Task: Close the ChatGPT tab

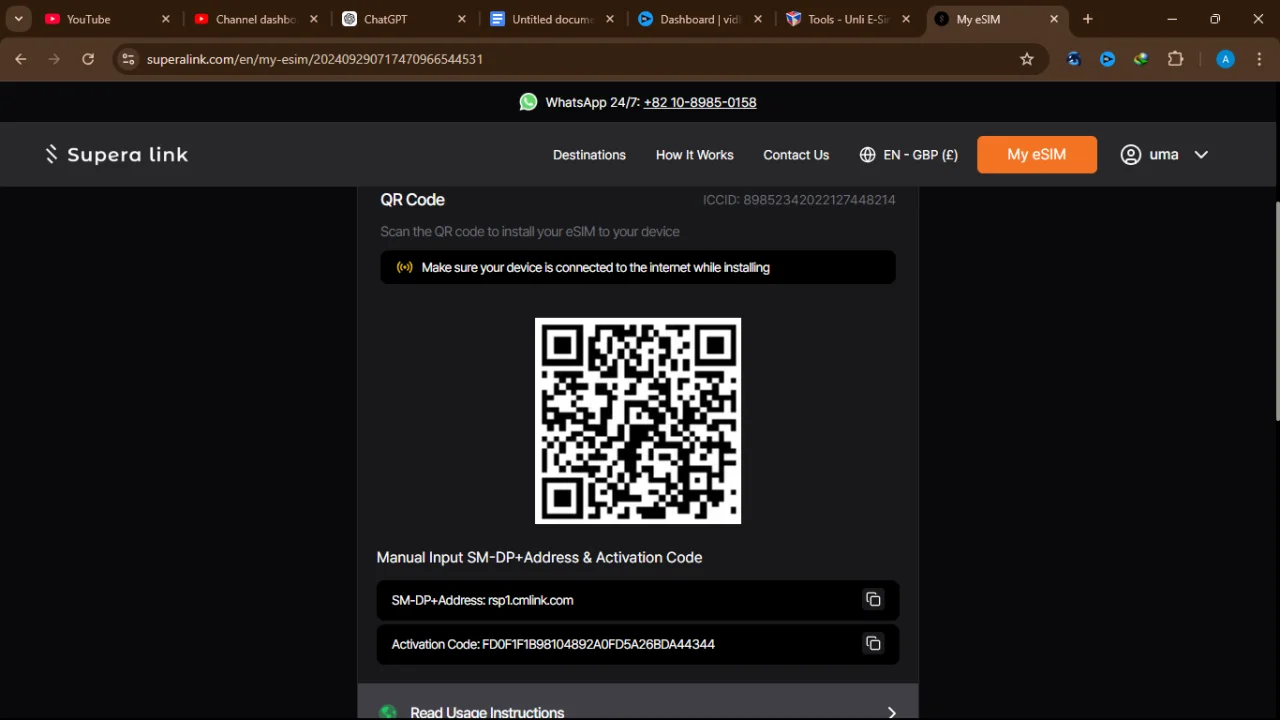Action: coord(462,19)
